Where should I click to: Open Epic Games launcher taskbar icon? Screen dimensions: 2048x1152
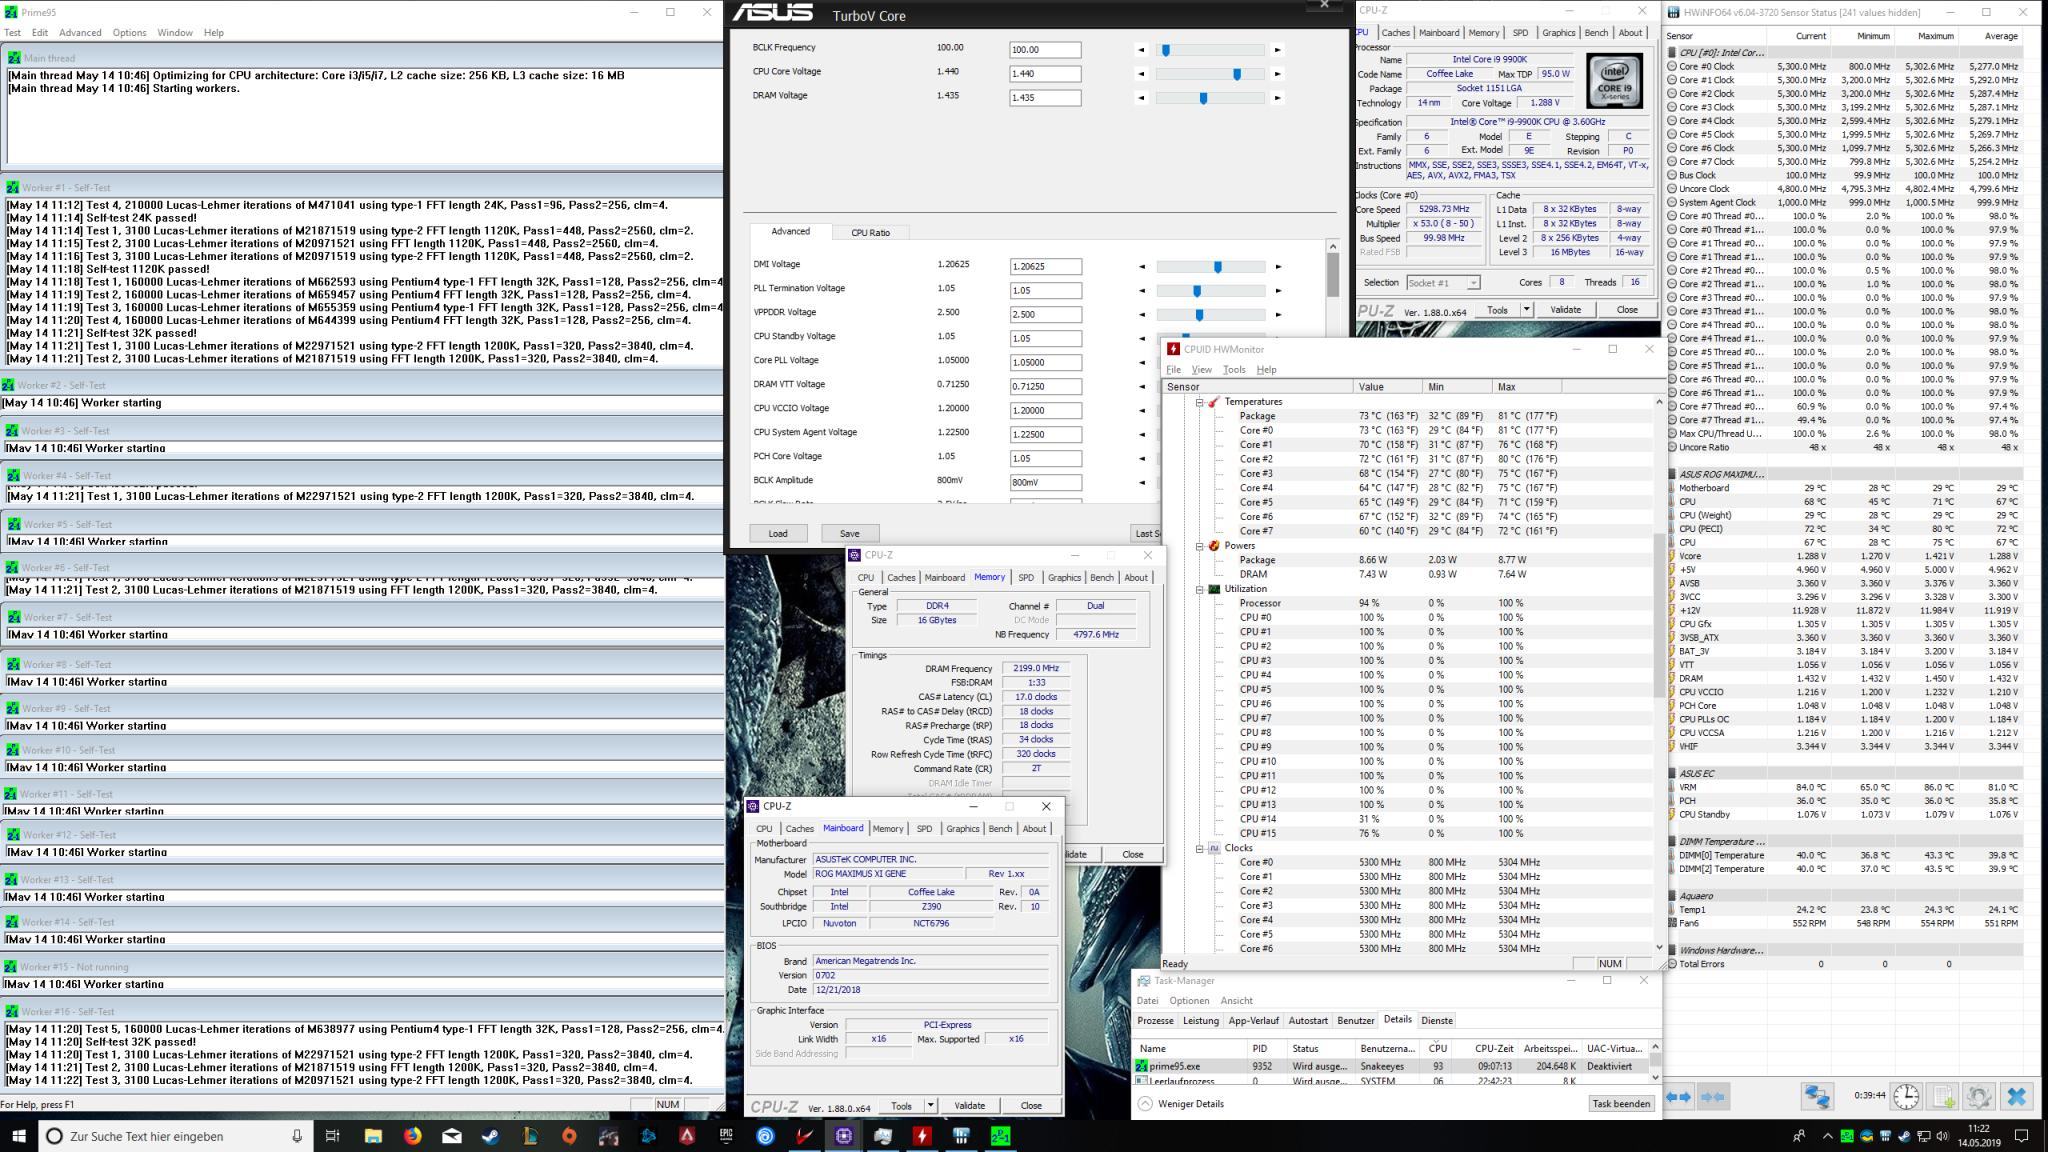pyautogui.click(x=726, y=1136)
